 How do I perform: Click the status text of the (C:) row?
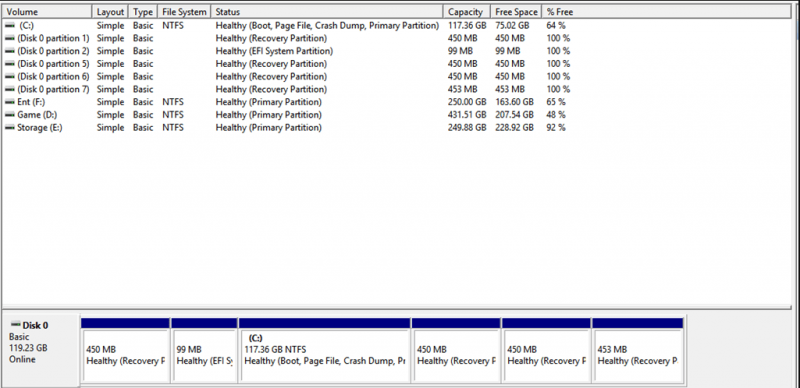(327, 26)
